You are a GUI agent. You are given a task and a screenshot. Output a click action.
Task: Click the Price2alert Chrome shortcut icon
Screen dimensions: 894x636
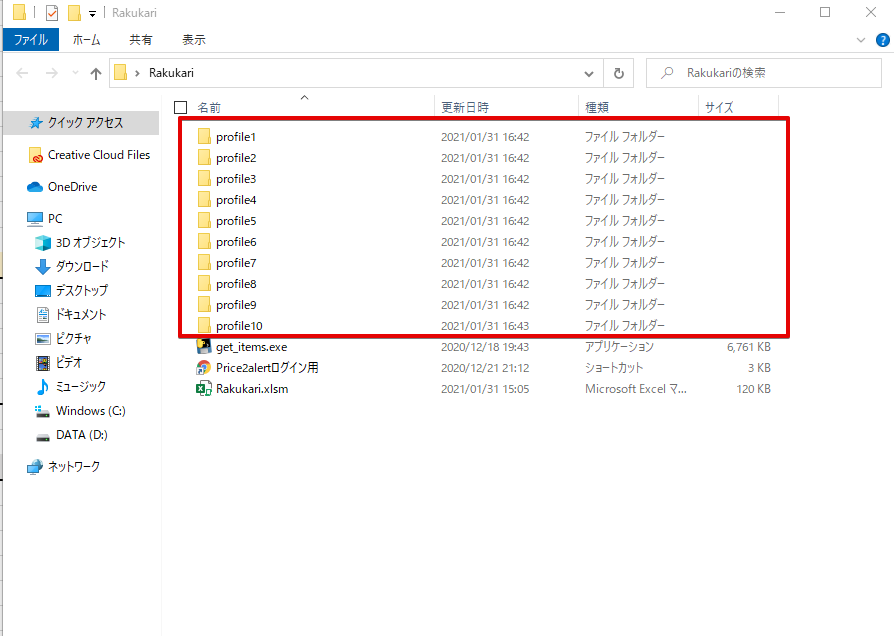tap(203, 368)
